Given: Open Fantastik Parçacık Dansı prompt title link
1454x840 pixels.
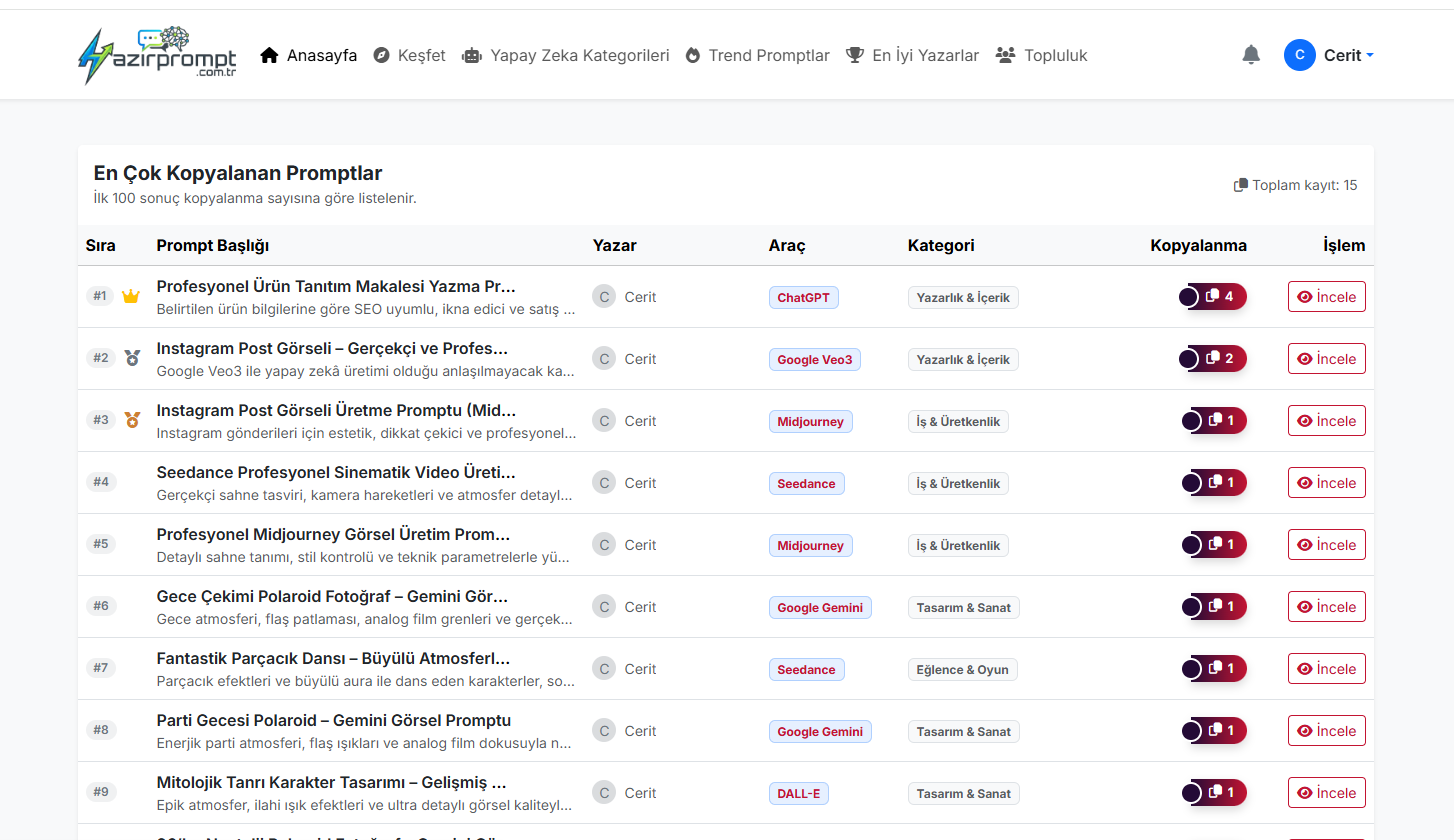Looking at the screenshot, I should (x=334, y=658).
